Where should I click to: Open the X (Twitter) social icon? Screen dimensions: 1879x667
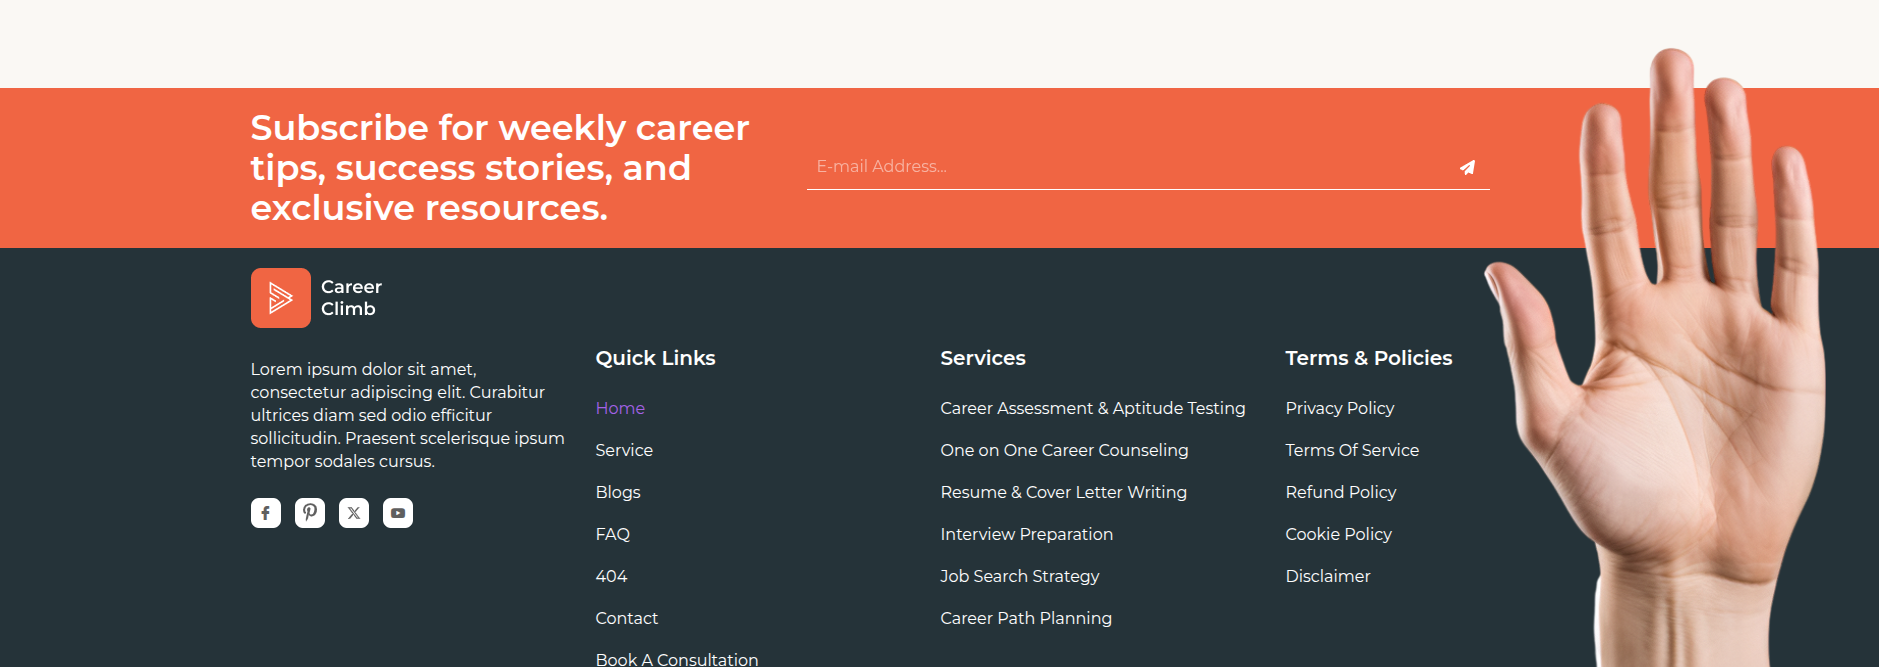(x=354, y=513)
